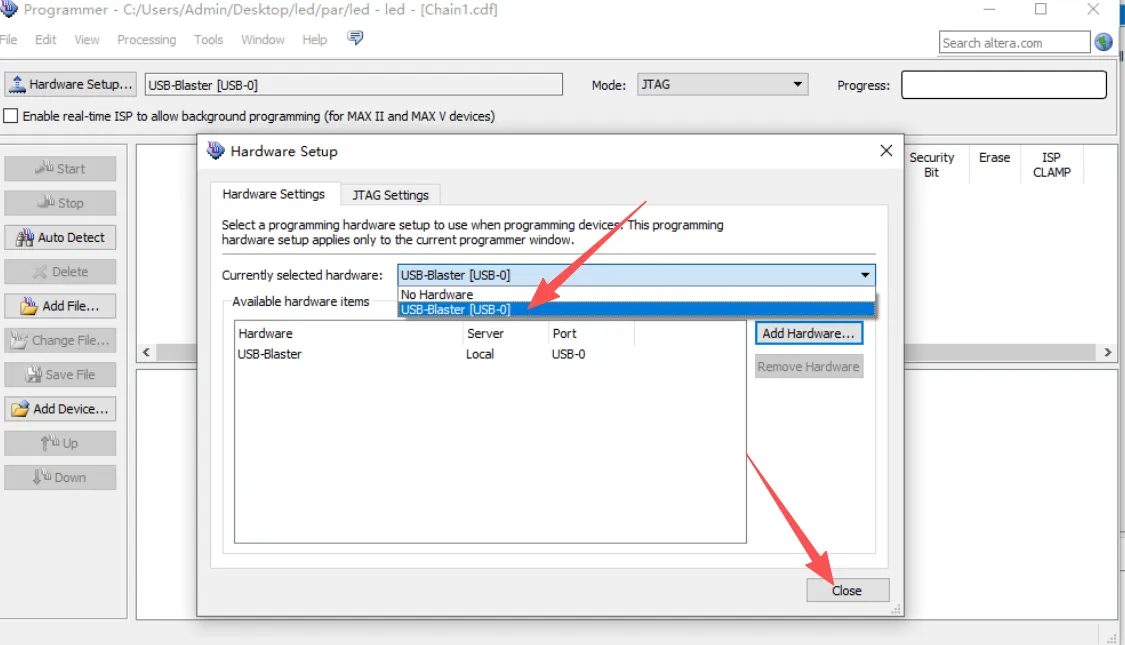1125x645 pixels.
Task: Click the feedback speech bubble icon in menu bar
Action: 355,38
